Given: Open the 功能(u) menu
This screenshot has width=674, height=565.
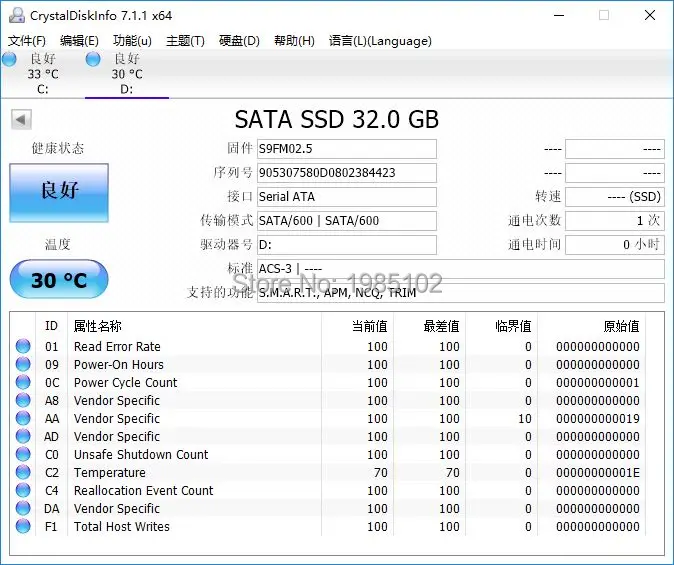Looking at the screenshot, I should (x=132, y=41).
